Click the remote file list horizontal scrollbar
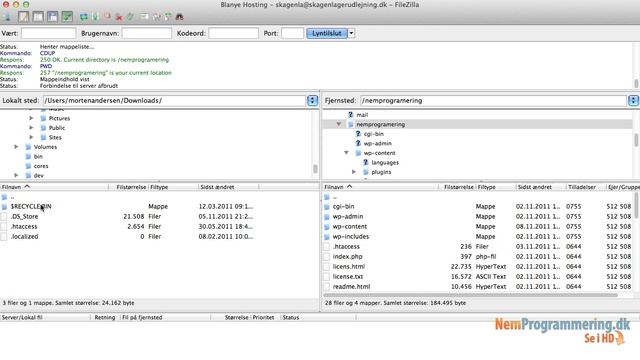This screenshot has width=640, height=360. click(x=471, y=295)
